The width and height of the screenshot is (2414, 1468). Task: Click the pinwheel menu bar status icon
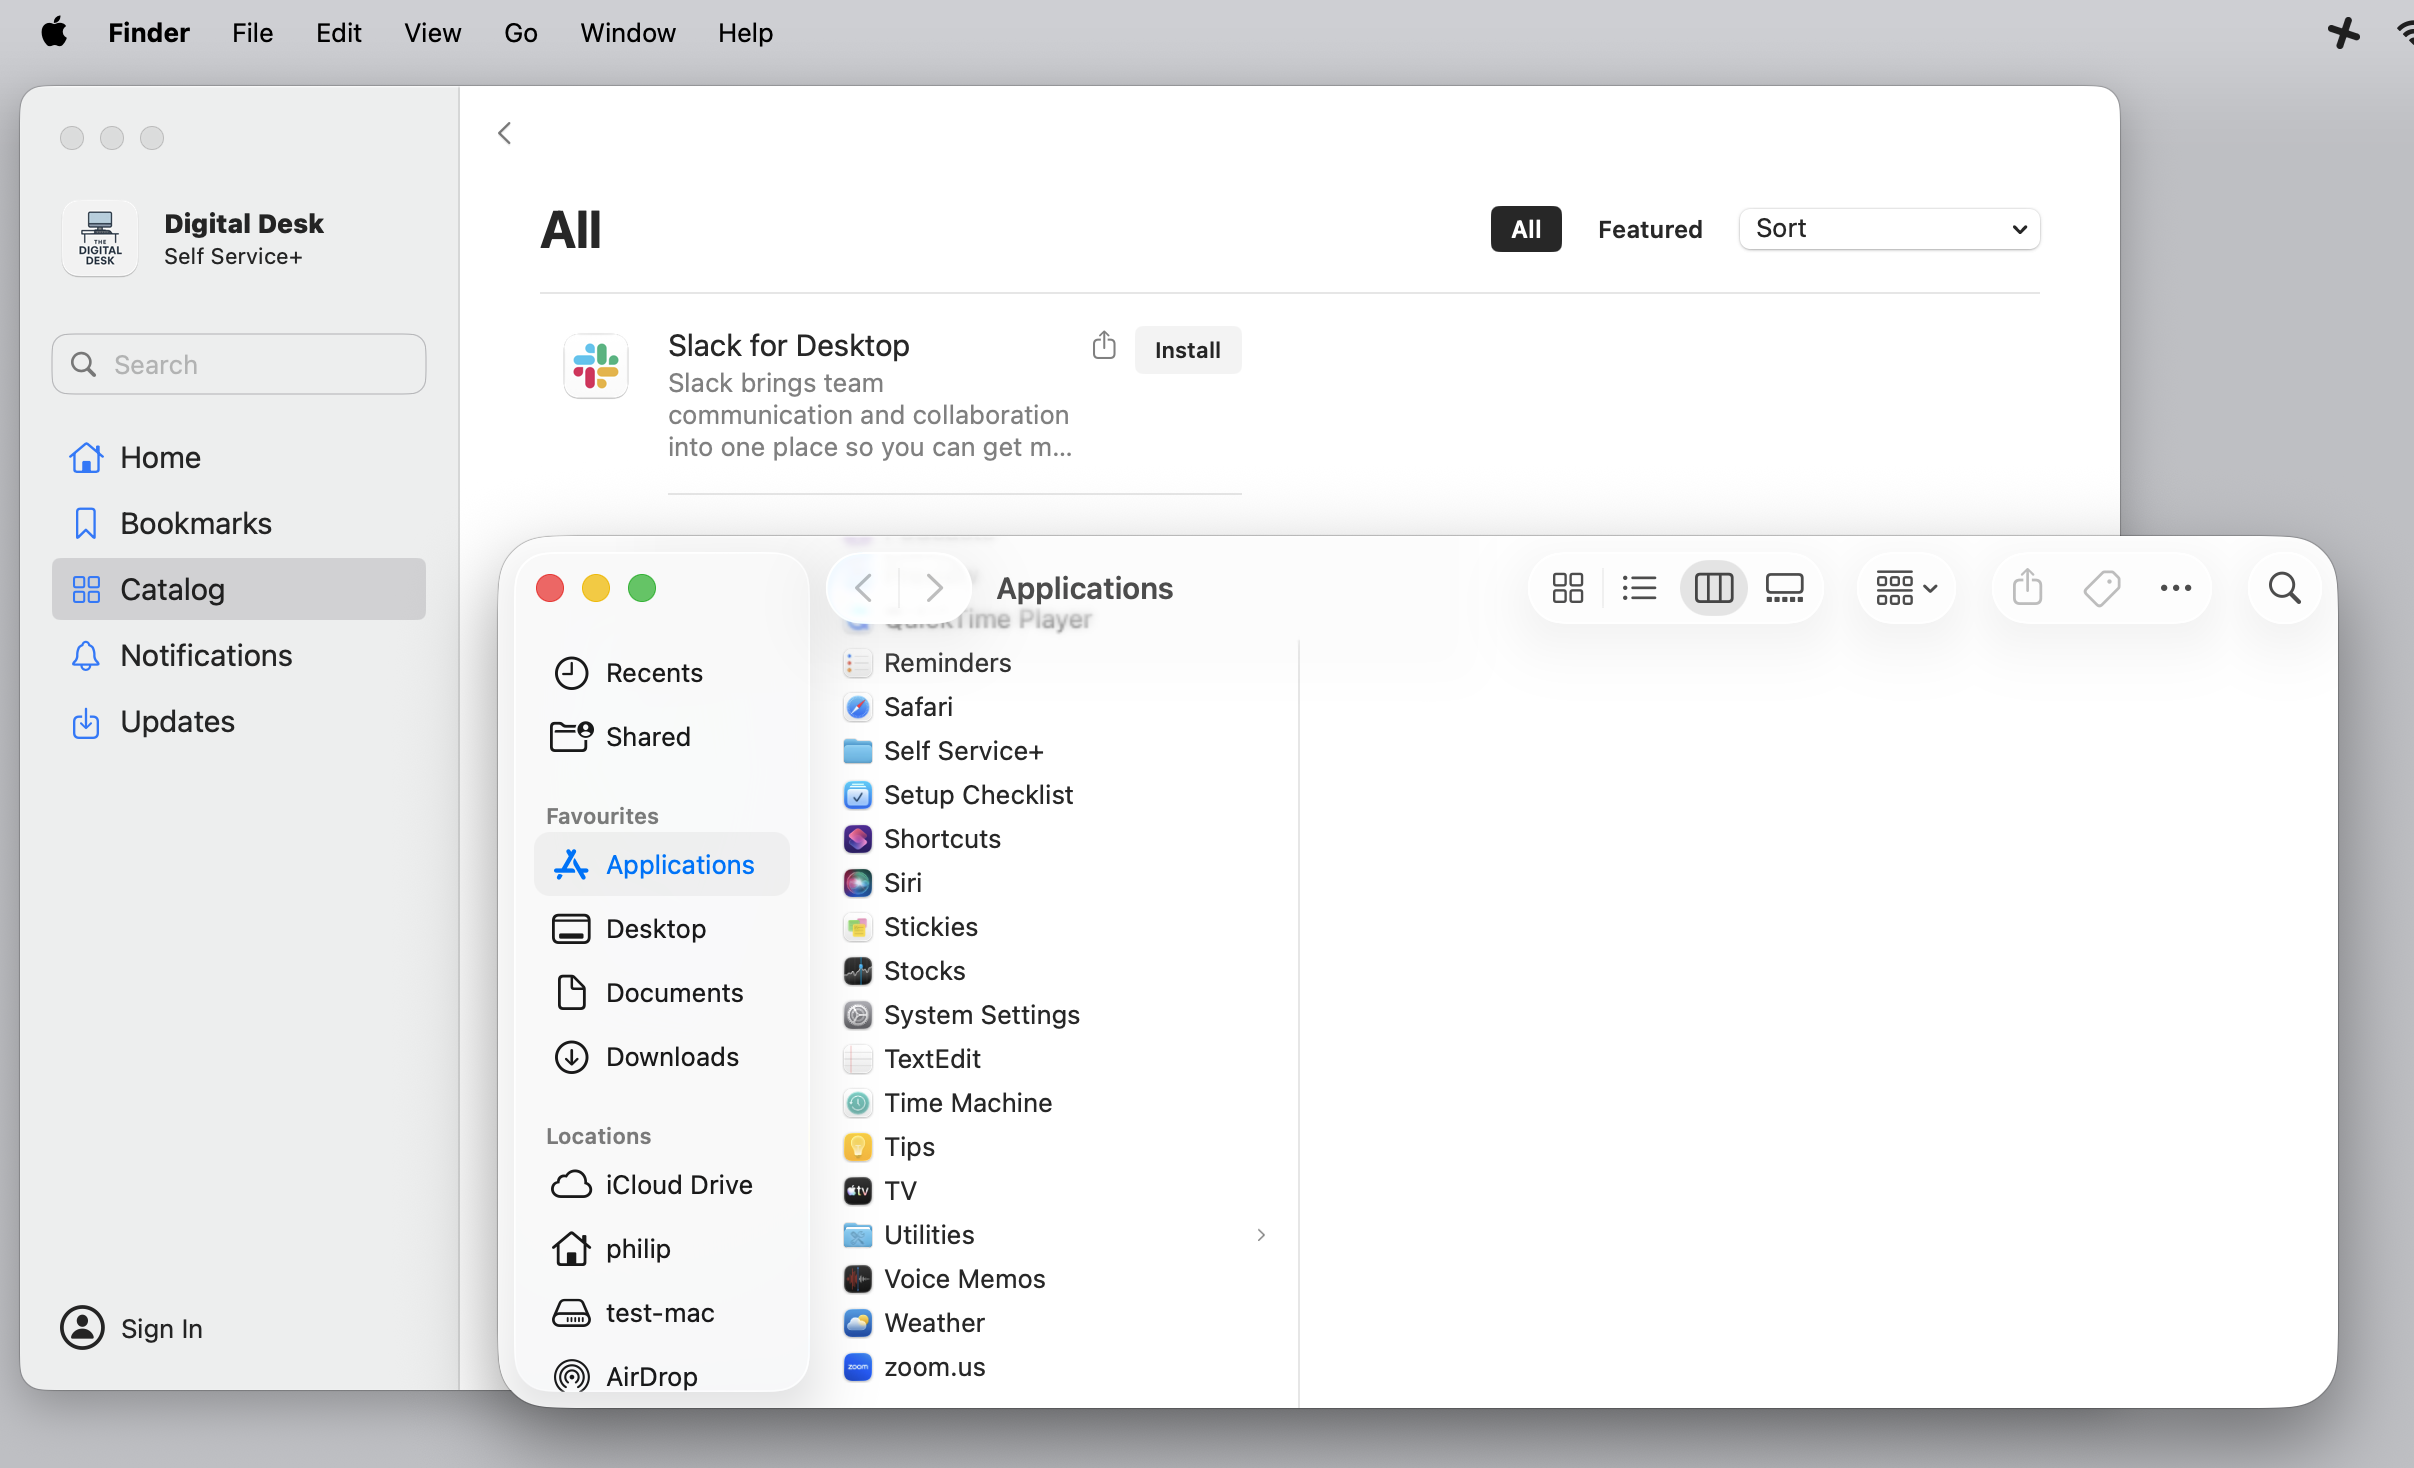[x=2343, y=33]
